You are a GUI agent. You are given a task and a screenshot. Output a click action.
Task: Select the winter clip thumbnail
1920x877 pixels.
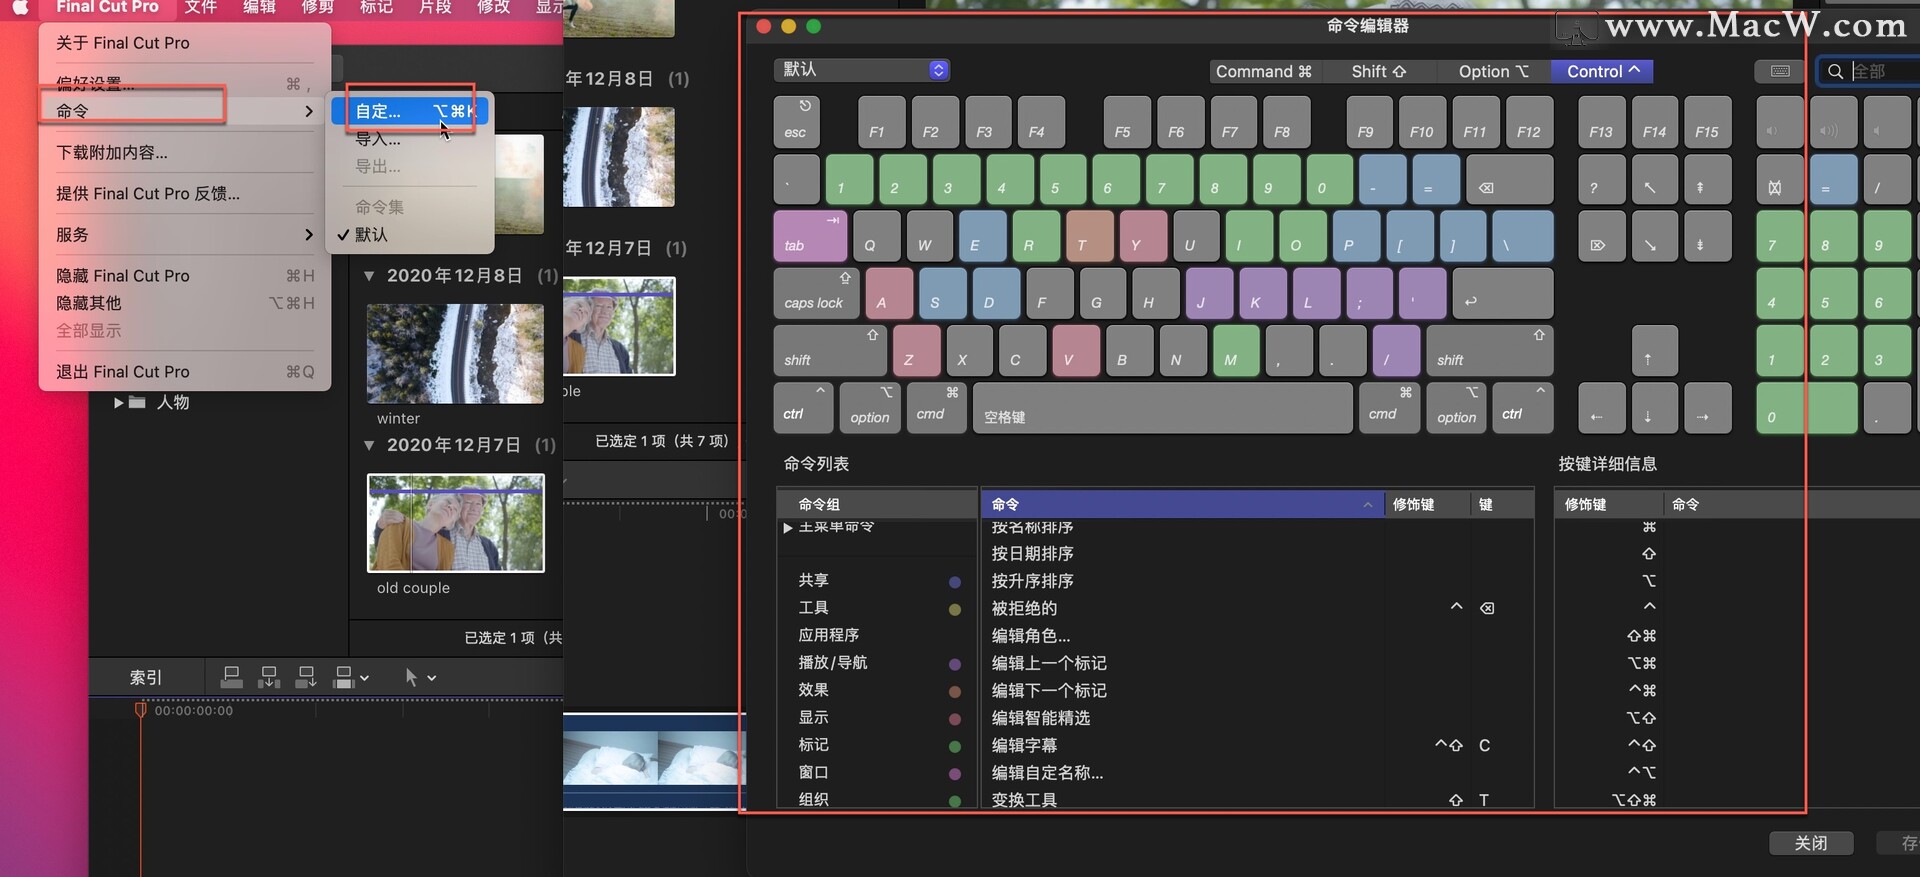(455, 354)
